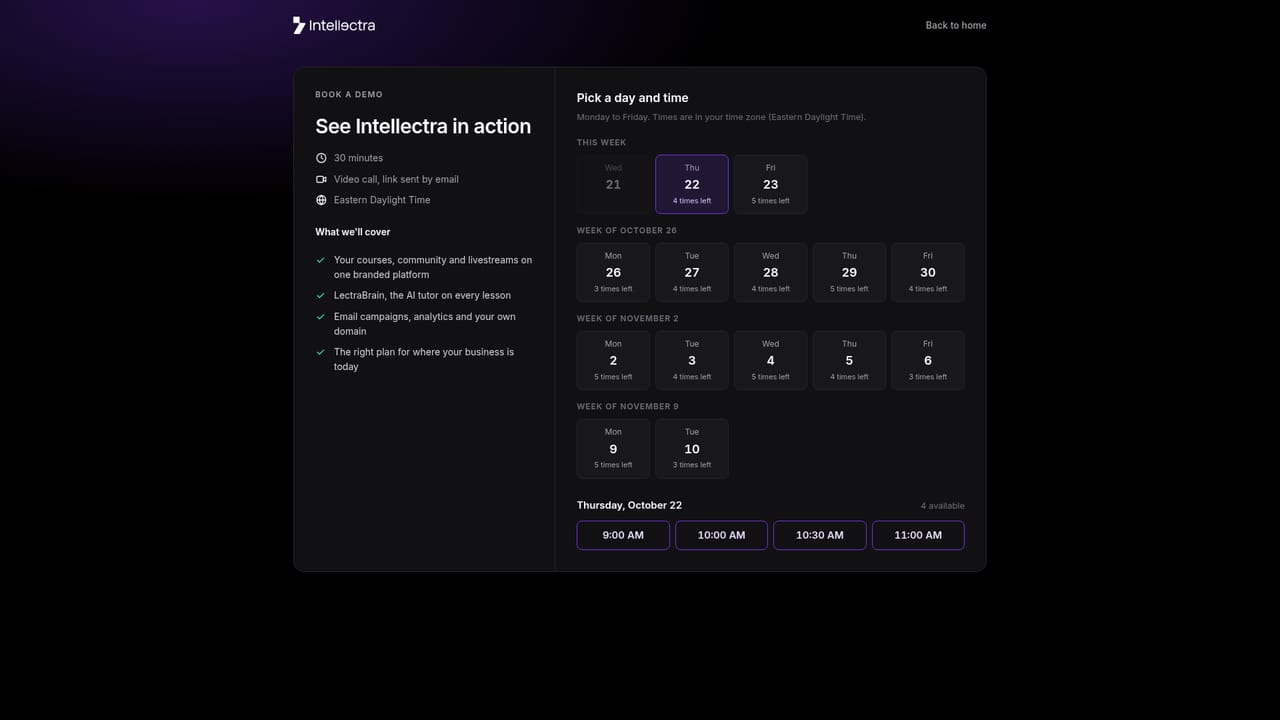The width and height of the screenshot is (1280, 720).
Task: Click the "BOOK A DEMO" label
Action: (x=349, y=95)
